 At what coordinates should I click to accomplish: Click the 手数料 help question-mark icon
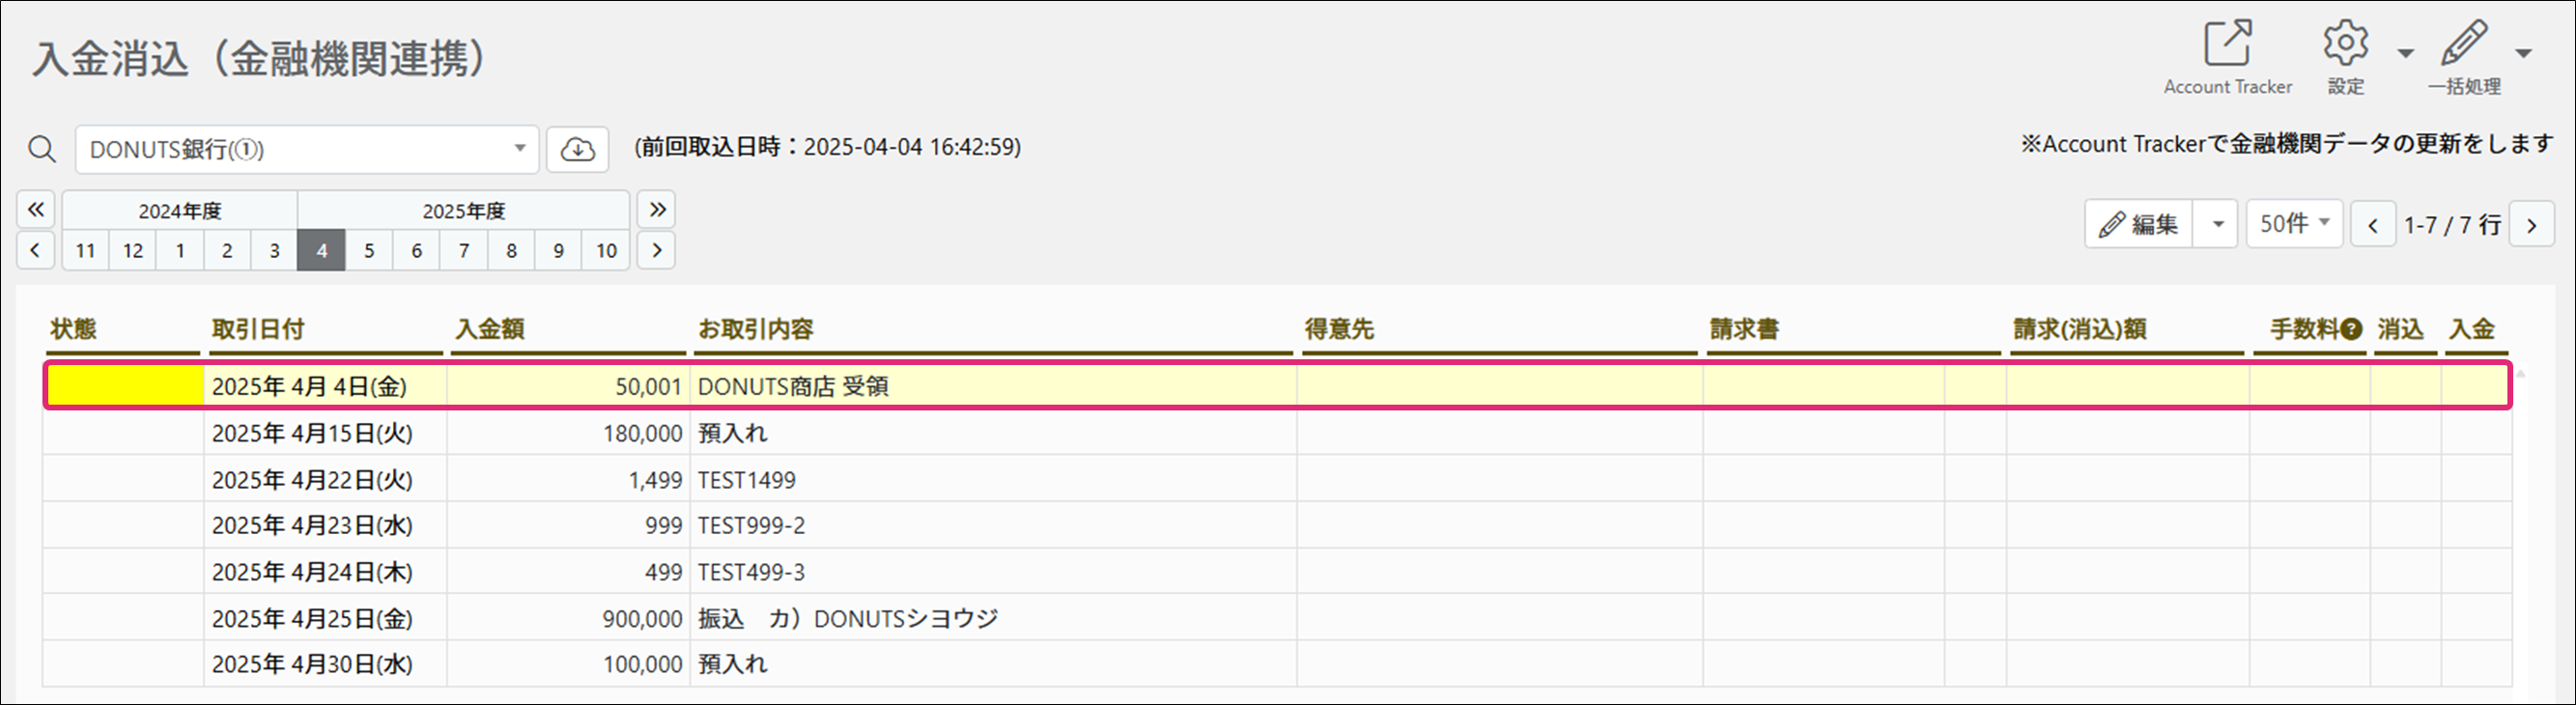(x=2352, y=329)
